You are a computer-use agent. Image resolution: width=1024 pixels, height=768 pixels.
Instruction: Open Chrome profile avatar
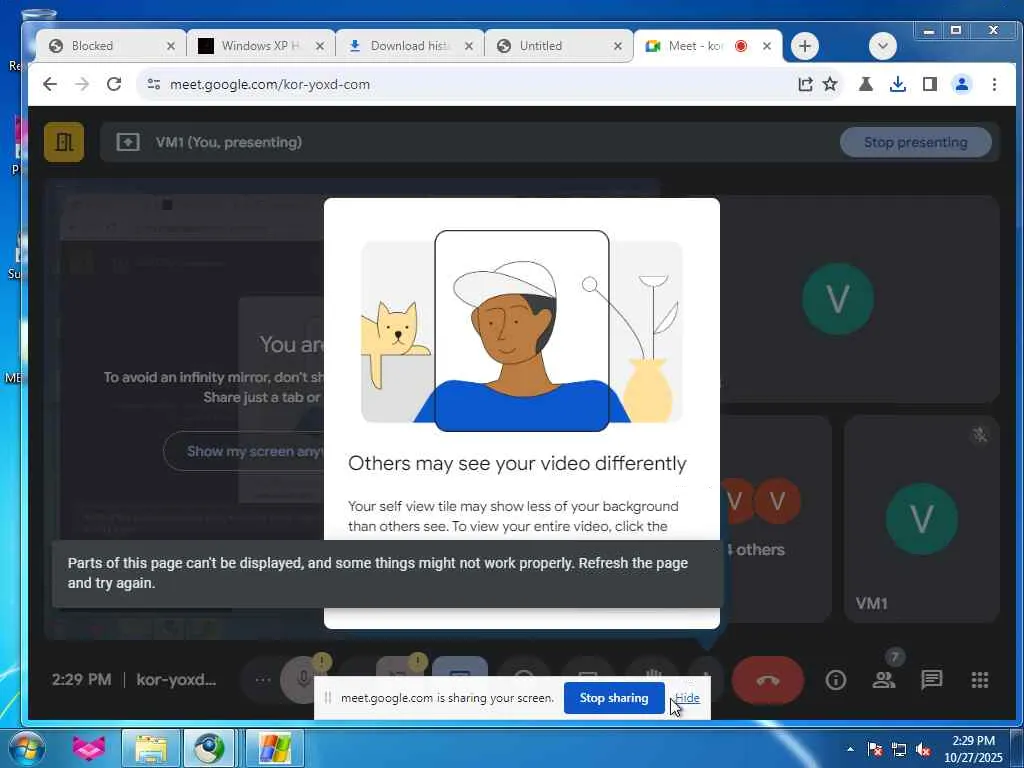pyautogui.click(x=962, y=84)
